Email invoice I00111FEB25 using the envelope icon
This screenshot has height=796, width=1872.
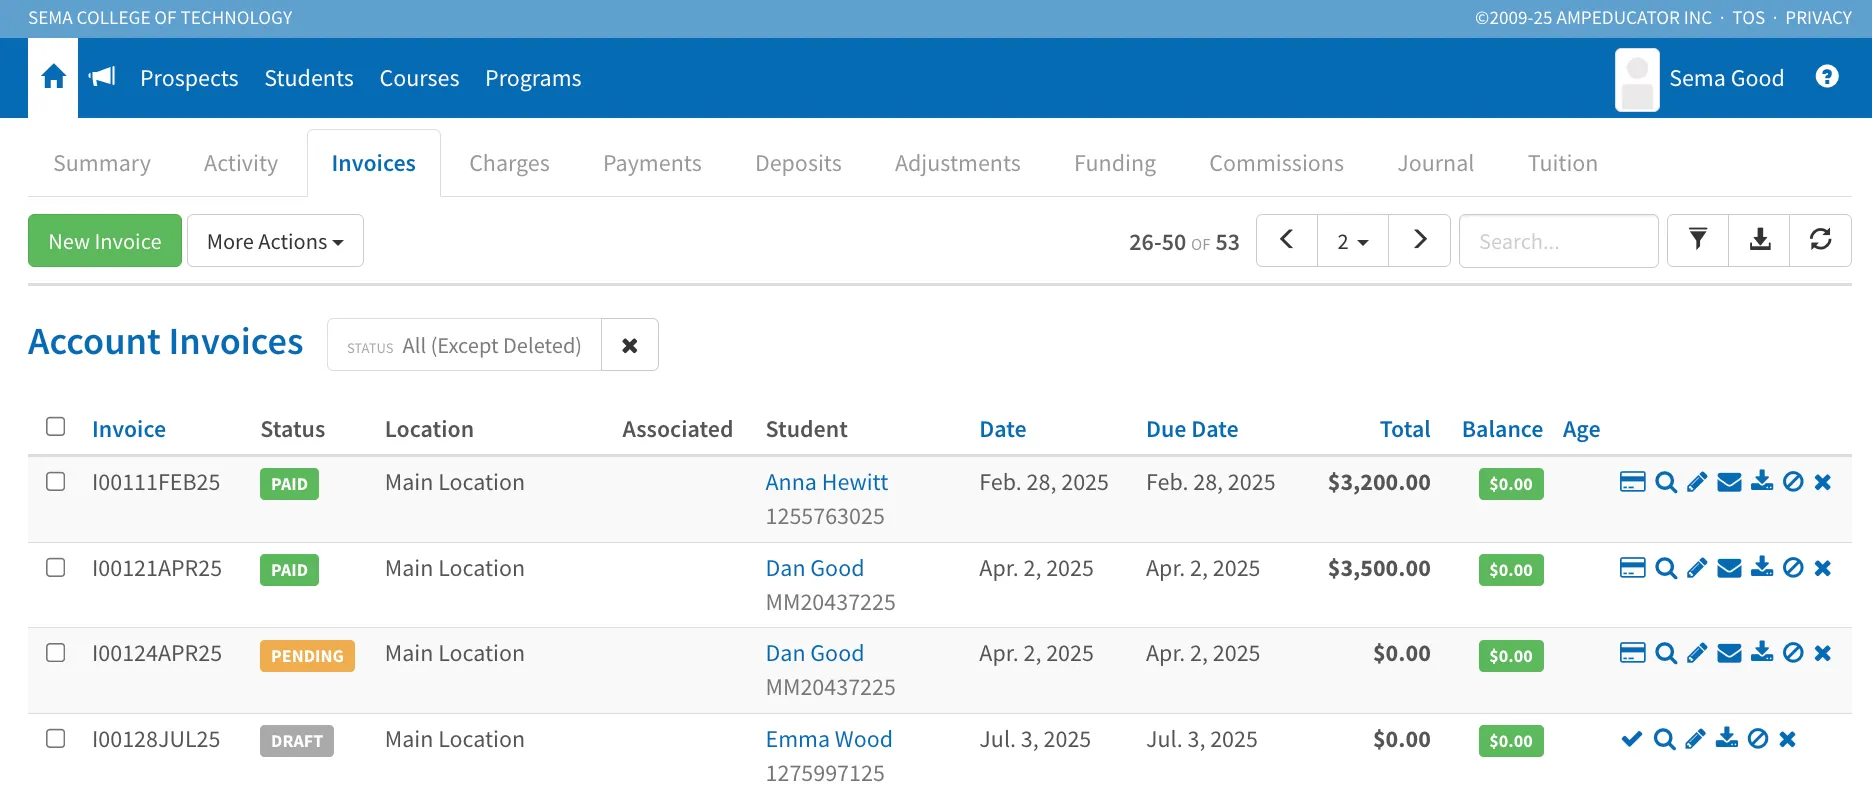[x=1730, y=482]
